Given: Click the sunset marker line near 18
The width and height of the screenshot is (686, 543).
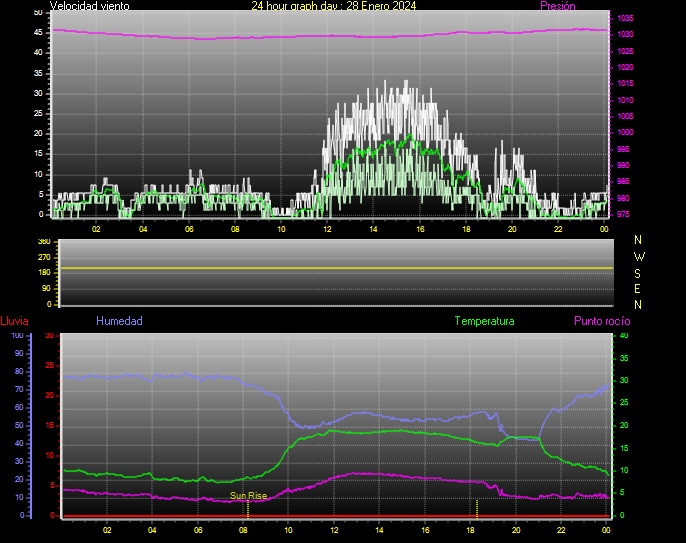Looking at the screenshot, I should click(477, 509).
